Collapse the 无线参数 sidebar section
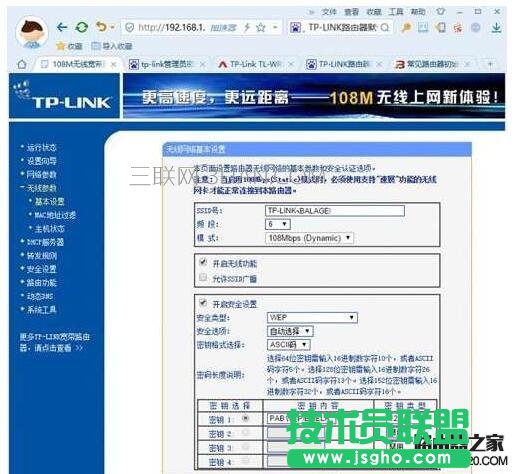514x474 pixels. coord(41,188)
